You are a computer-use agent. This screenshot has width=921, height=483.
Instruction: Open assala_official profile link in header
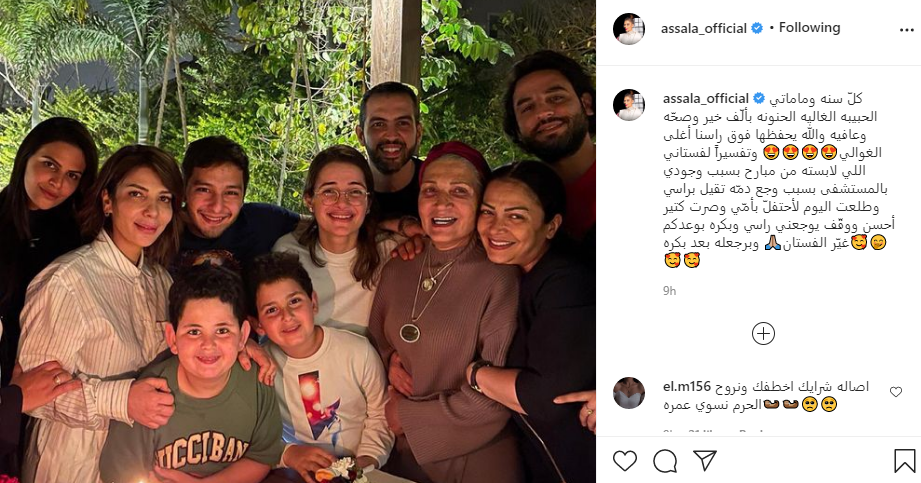[704, 28]
